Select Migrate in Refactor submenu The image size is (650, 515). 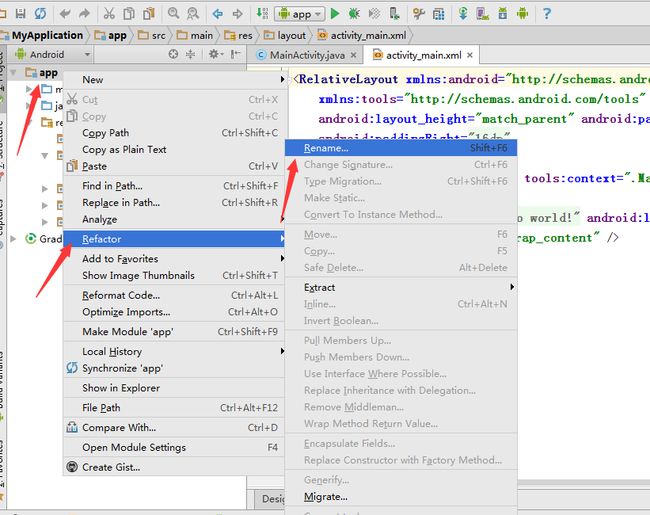401,497
